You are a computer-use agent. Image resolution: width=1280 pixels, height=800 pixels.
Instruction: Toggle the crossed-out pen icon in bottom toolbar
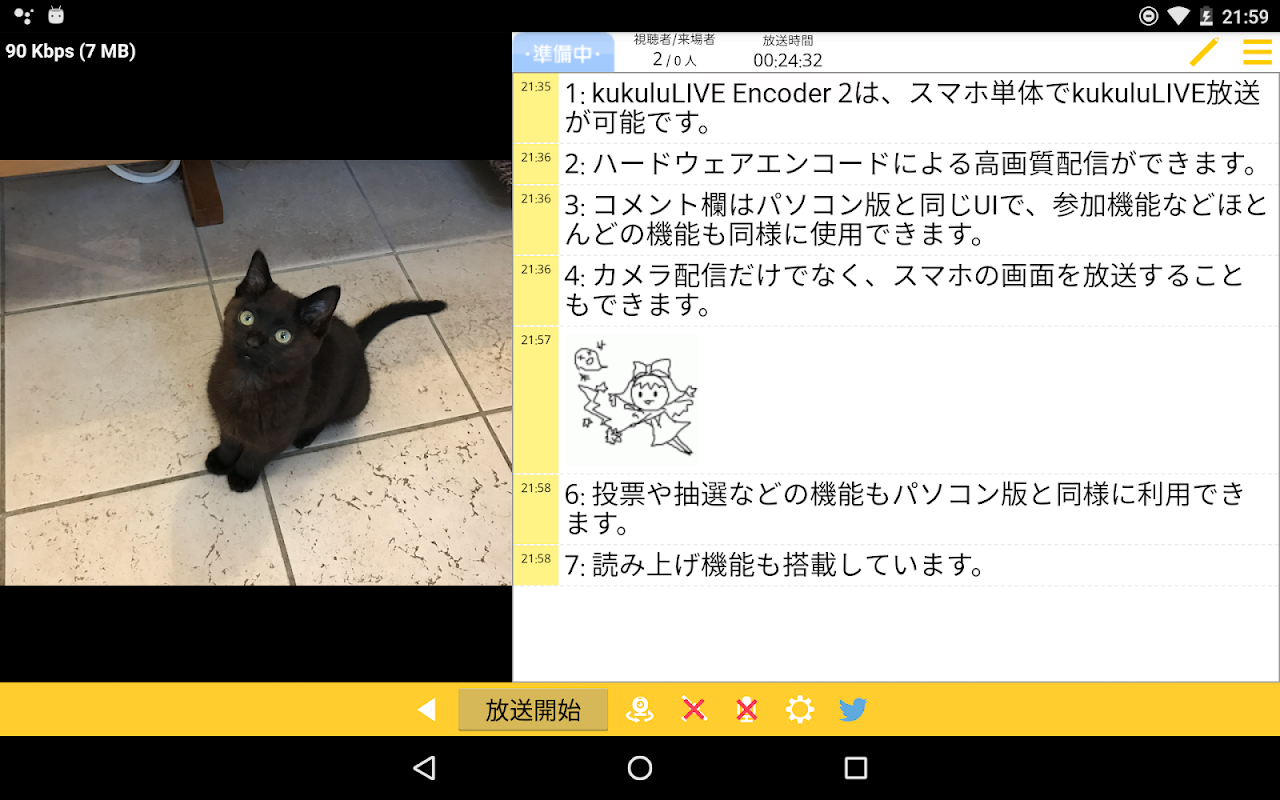[x=693, y=710]
